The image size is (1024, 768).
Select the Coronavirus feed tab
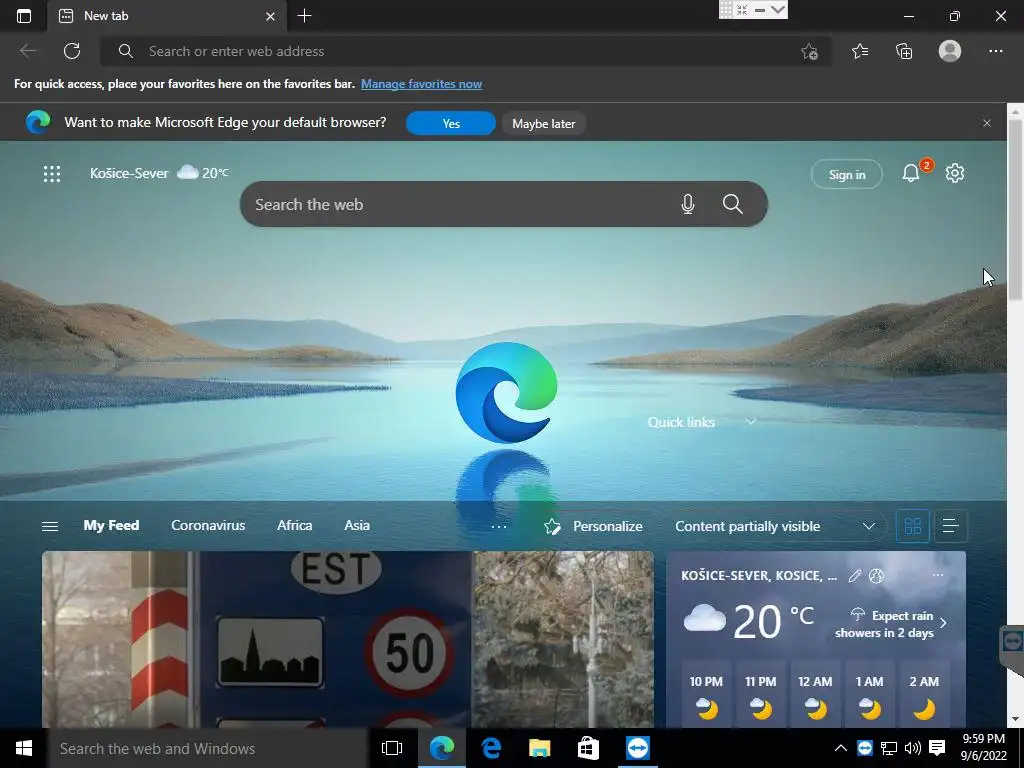pos(208,525)
